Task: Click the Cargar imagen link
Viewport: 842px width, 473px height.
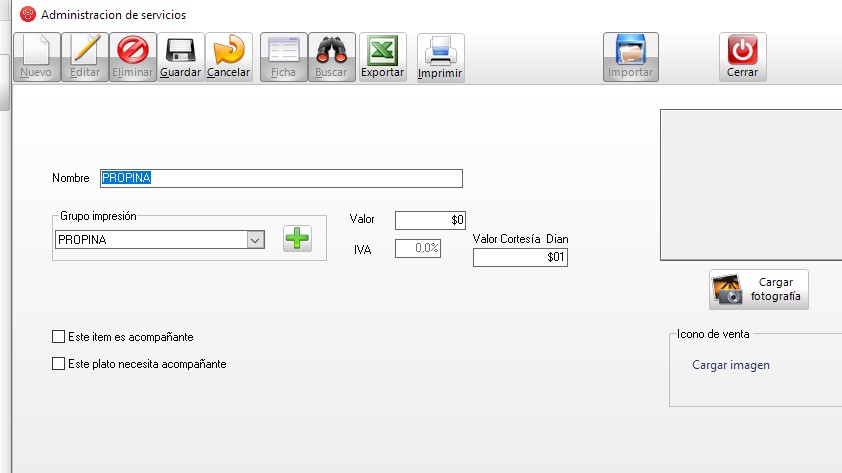Action: tap(731, 365)
